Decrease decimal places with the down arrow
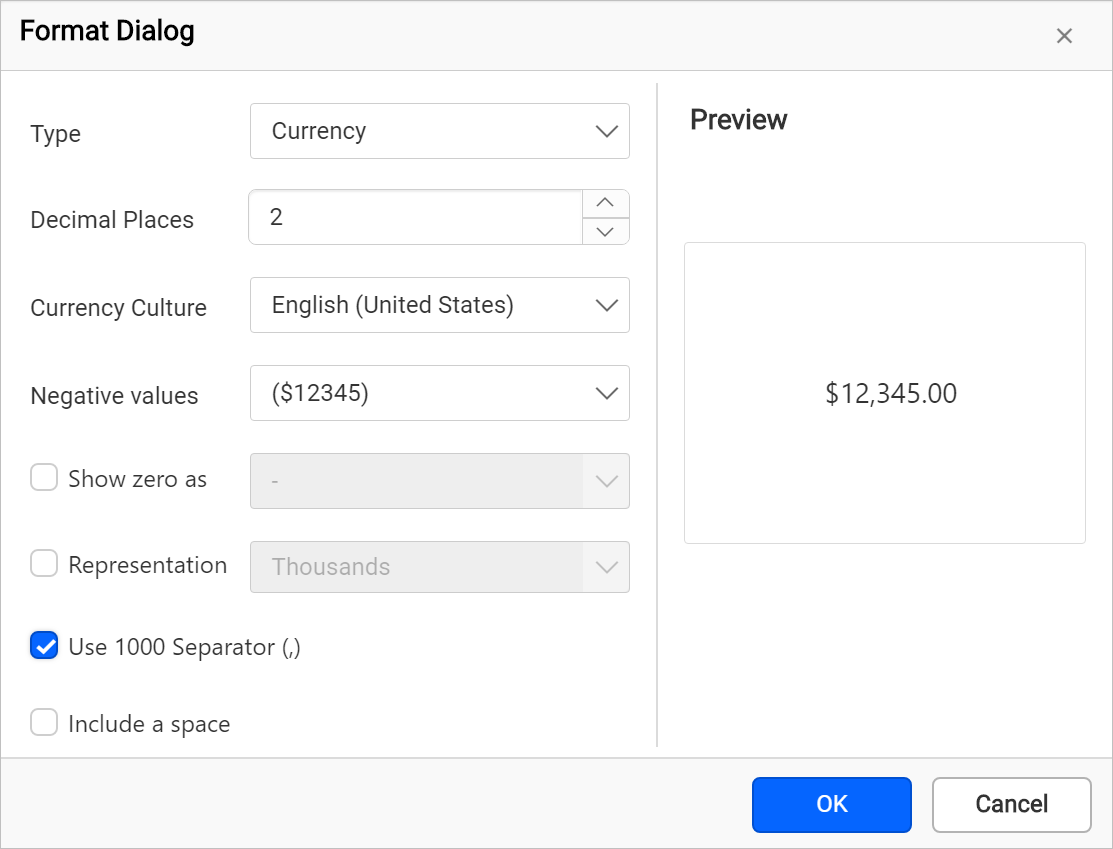Screen dimensions: 1113x849 point(605,231)
